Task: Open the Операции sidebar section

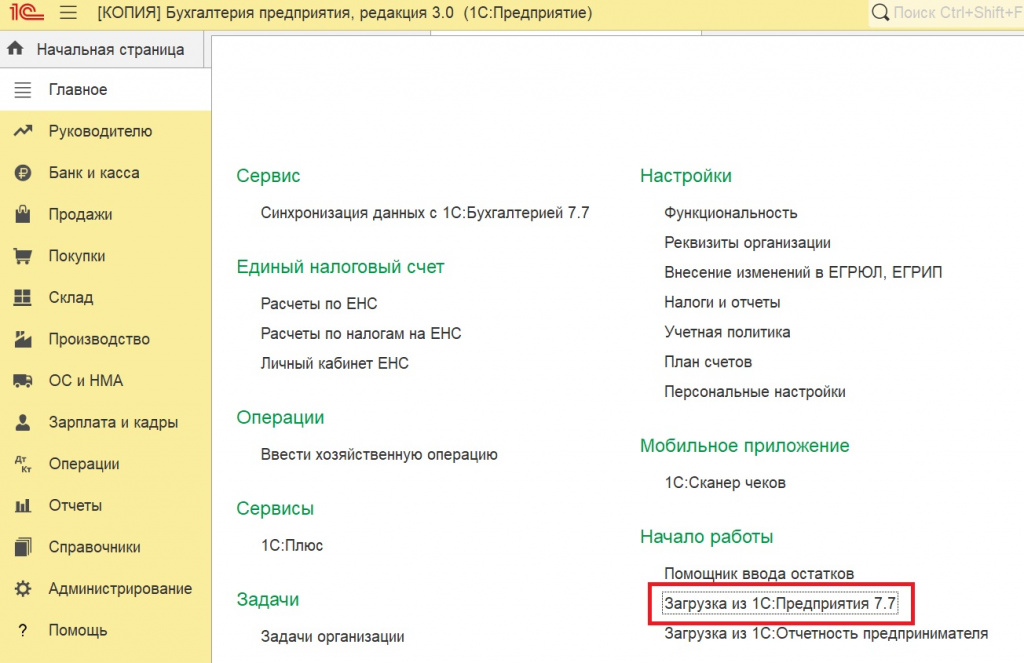Action: coord(105,464)
